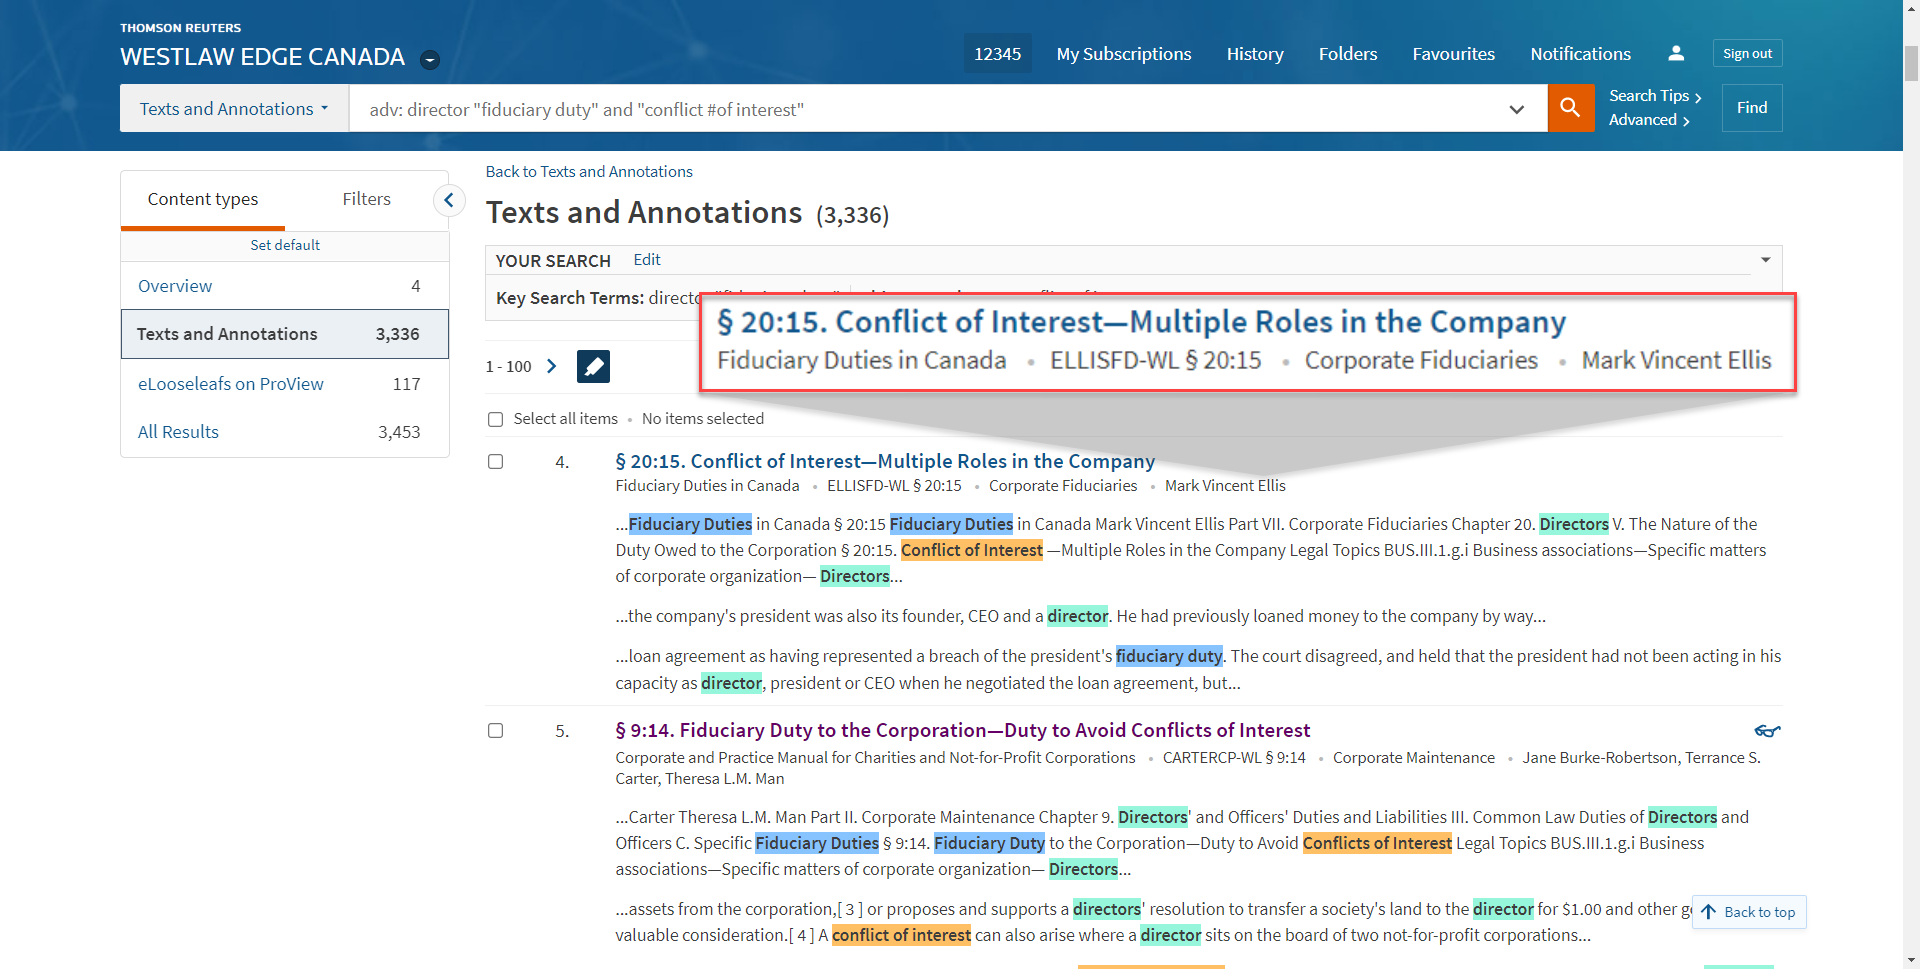1920x969 pixels.
Task: Check result 4 checkbox
Action: (x=495, y=461)
